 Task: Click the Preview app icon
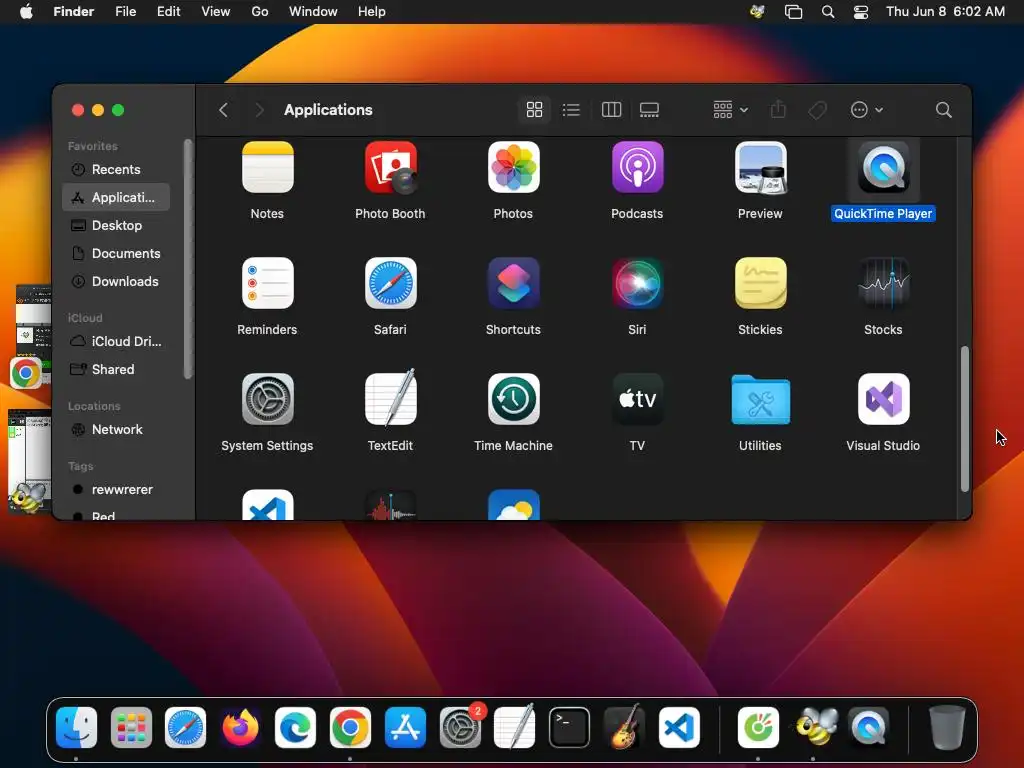[x=760, y=167]
